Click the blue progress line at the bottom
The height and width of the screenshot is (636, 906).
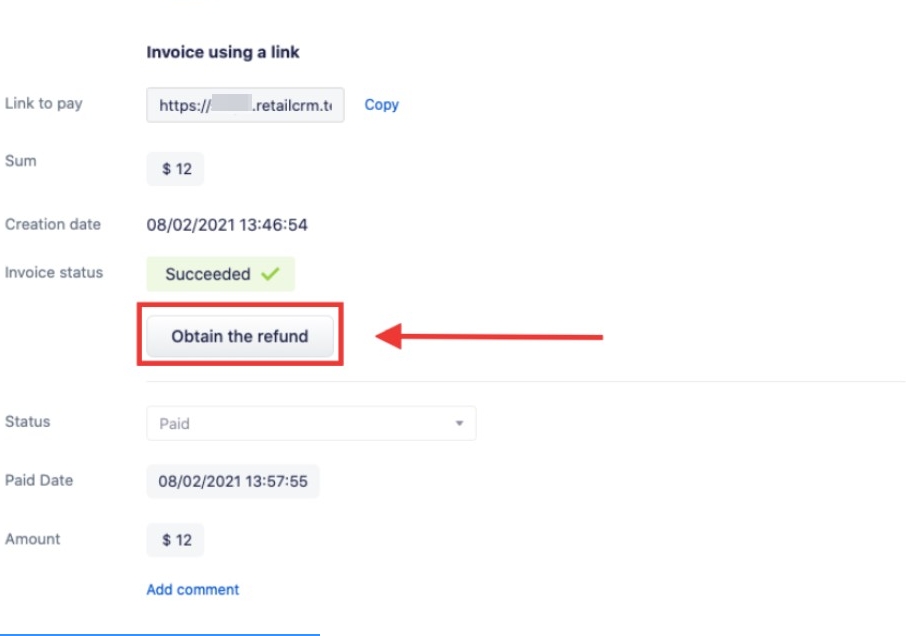[x=159, y=634]
